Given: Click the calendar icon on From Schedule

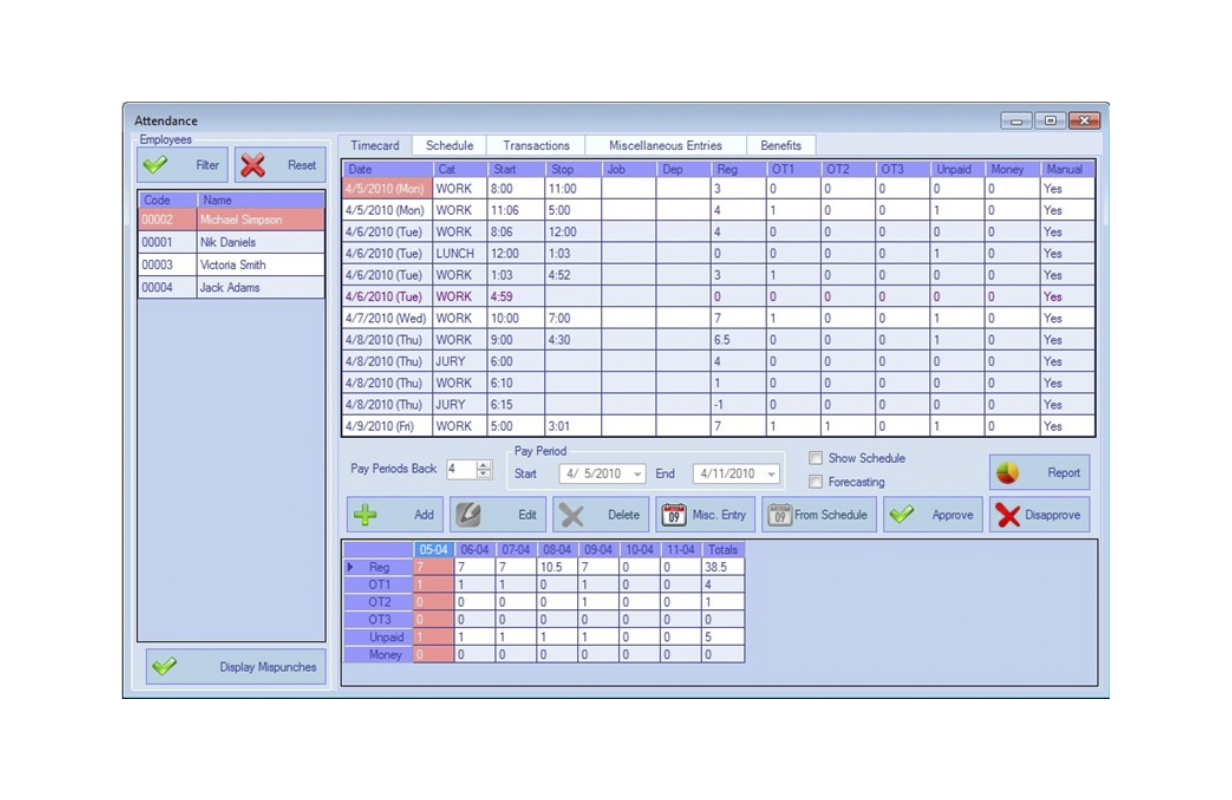Looking at the screenshot, I should [779, 515].
